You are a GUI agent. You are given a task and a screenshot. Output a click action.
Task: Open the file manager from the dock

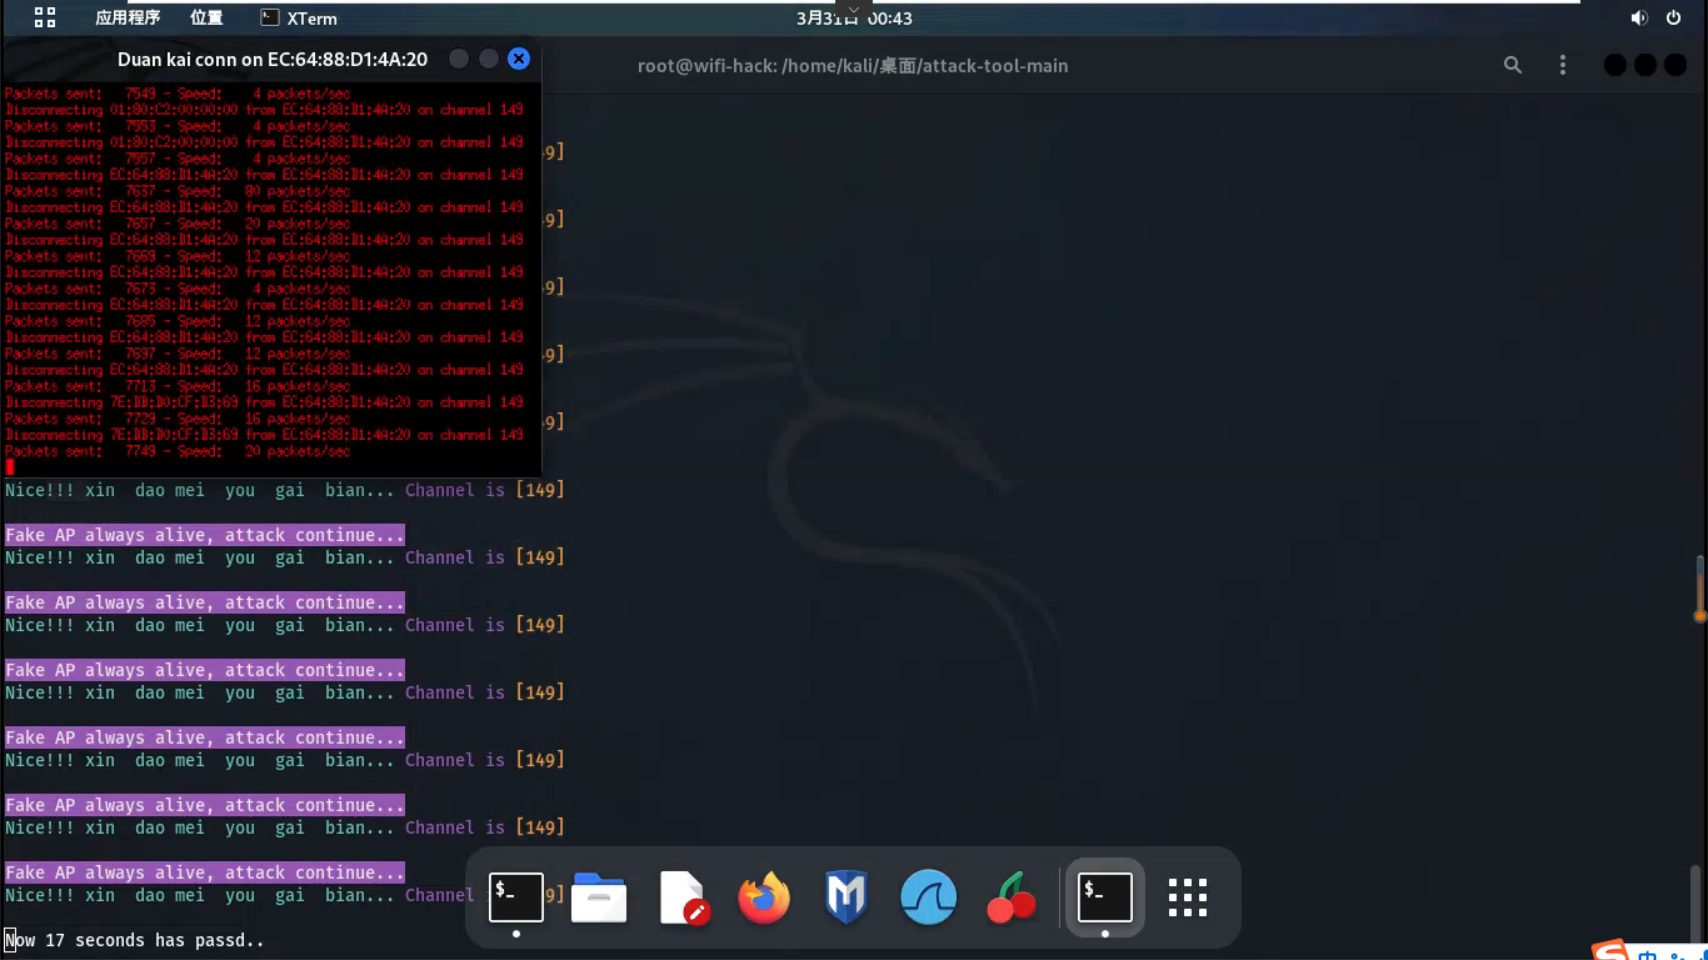coord(599,897)
